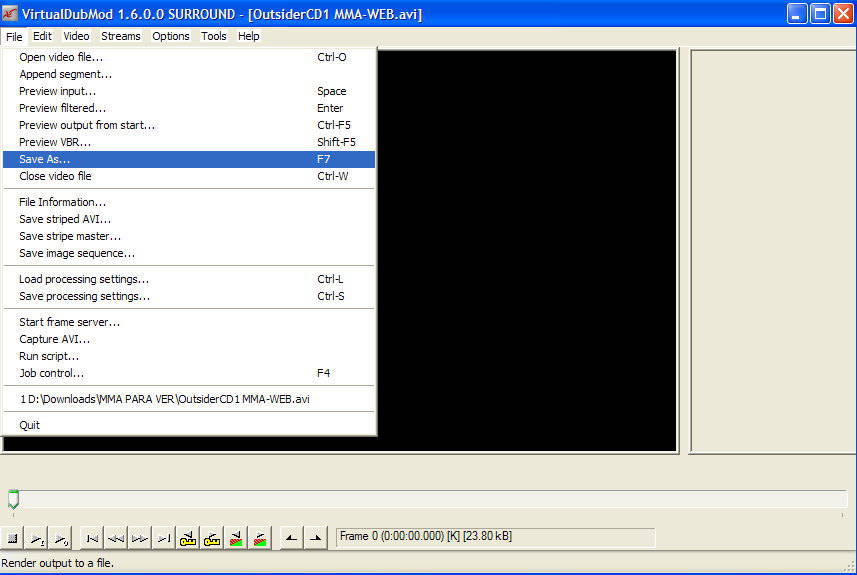Play the output video preview
Image resolution: width=857 pixels, height=575 pixels.
click(x=60, y=538)
